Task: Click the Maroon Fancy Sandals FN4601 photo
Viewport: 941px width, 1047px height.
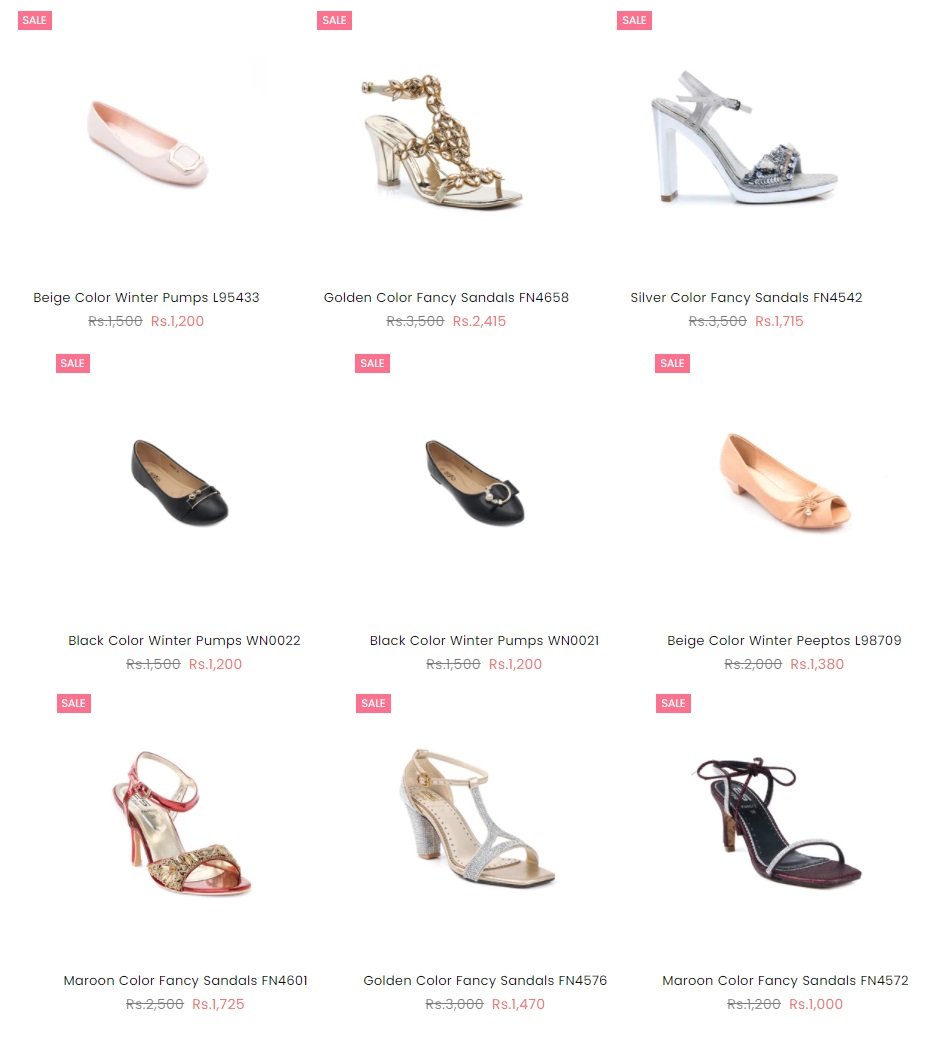Action: pyautogui.click(x=181, y=823)
